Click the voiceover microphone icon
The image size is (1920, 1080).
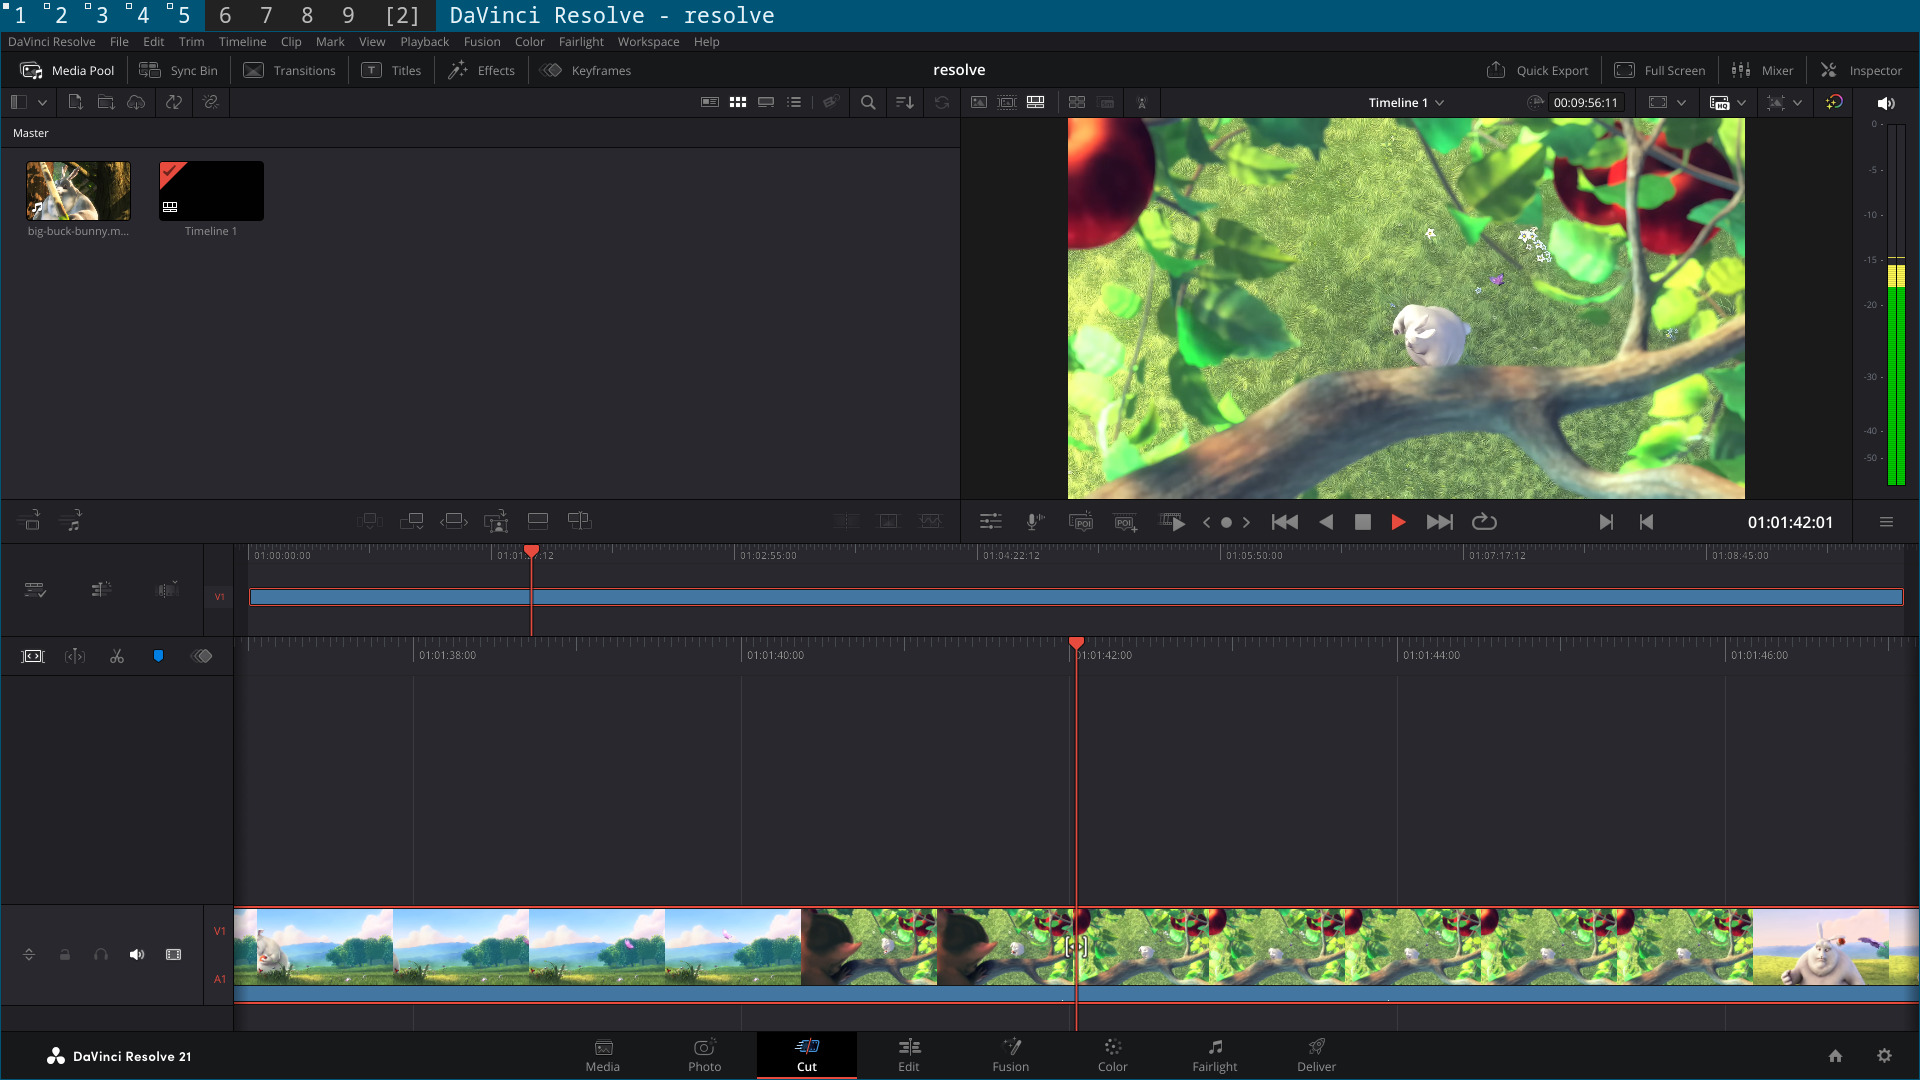pos(1035,522)
